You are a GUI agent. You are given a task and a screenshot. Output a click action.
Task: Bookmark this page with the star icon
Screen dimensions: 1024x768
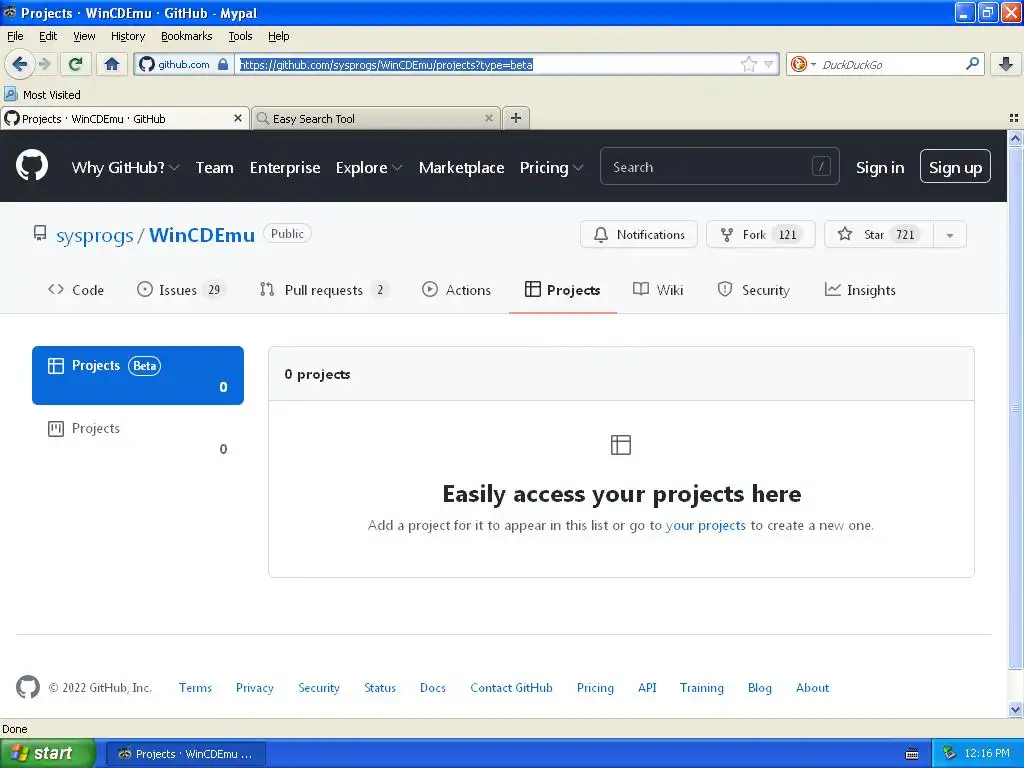[748, 64]
